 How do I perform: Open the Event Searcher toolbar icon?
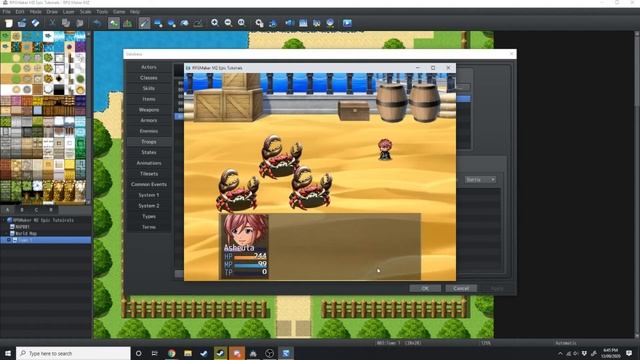click(303, 23)
